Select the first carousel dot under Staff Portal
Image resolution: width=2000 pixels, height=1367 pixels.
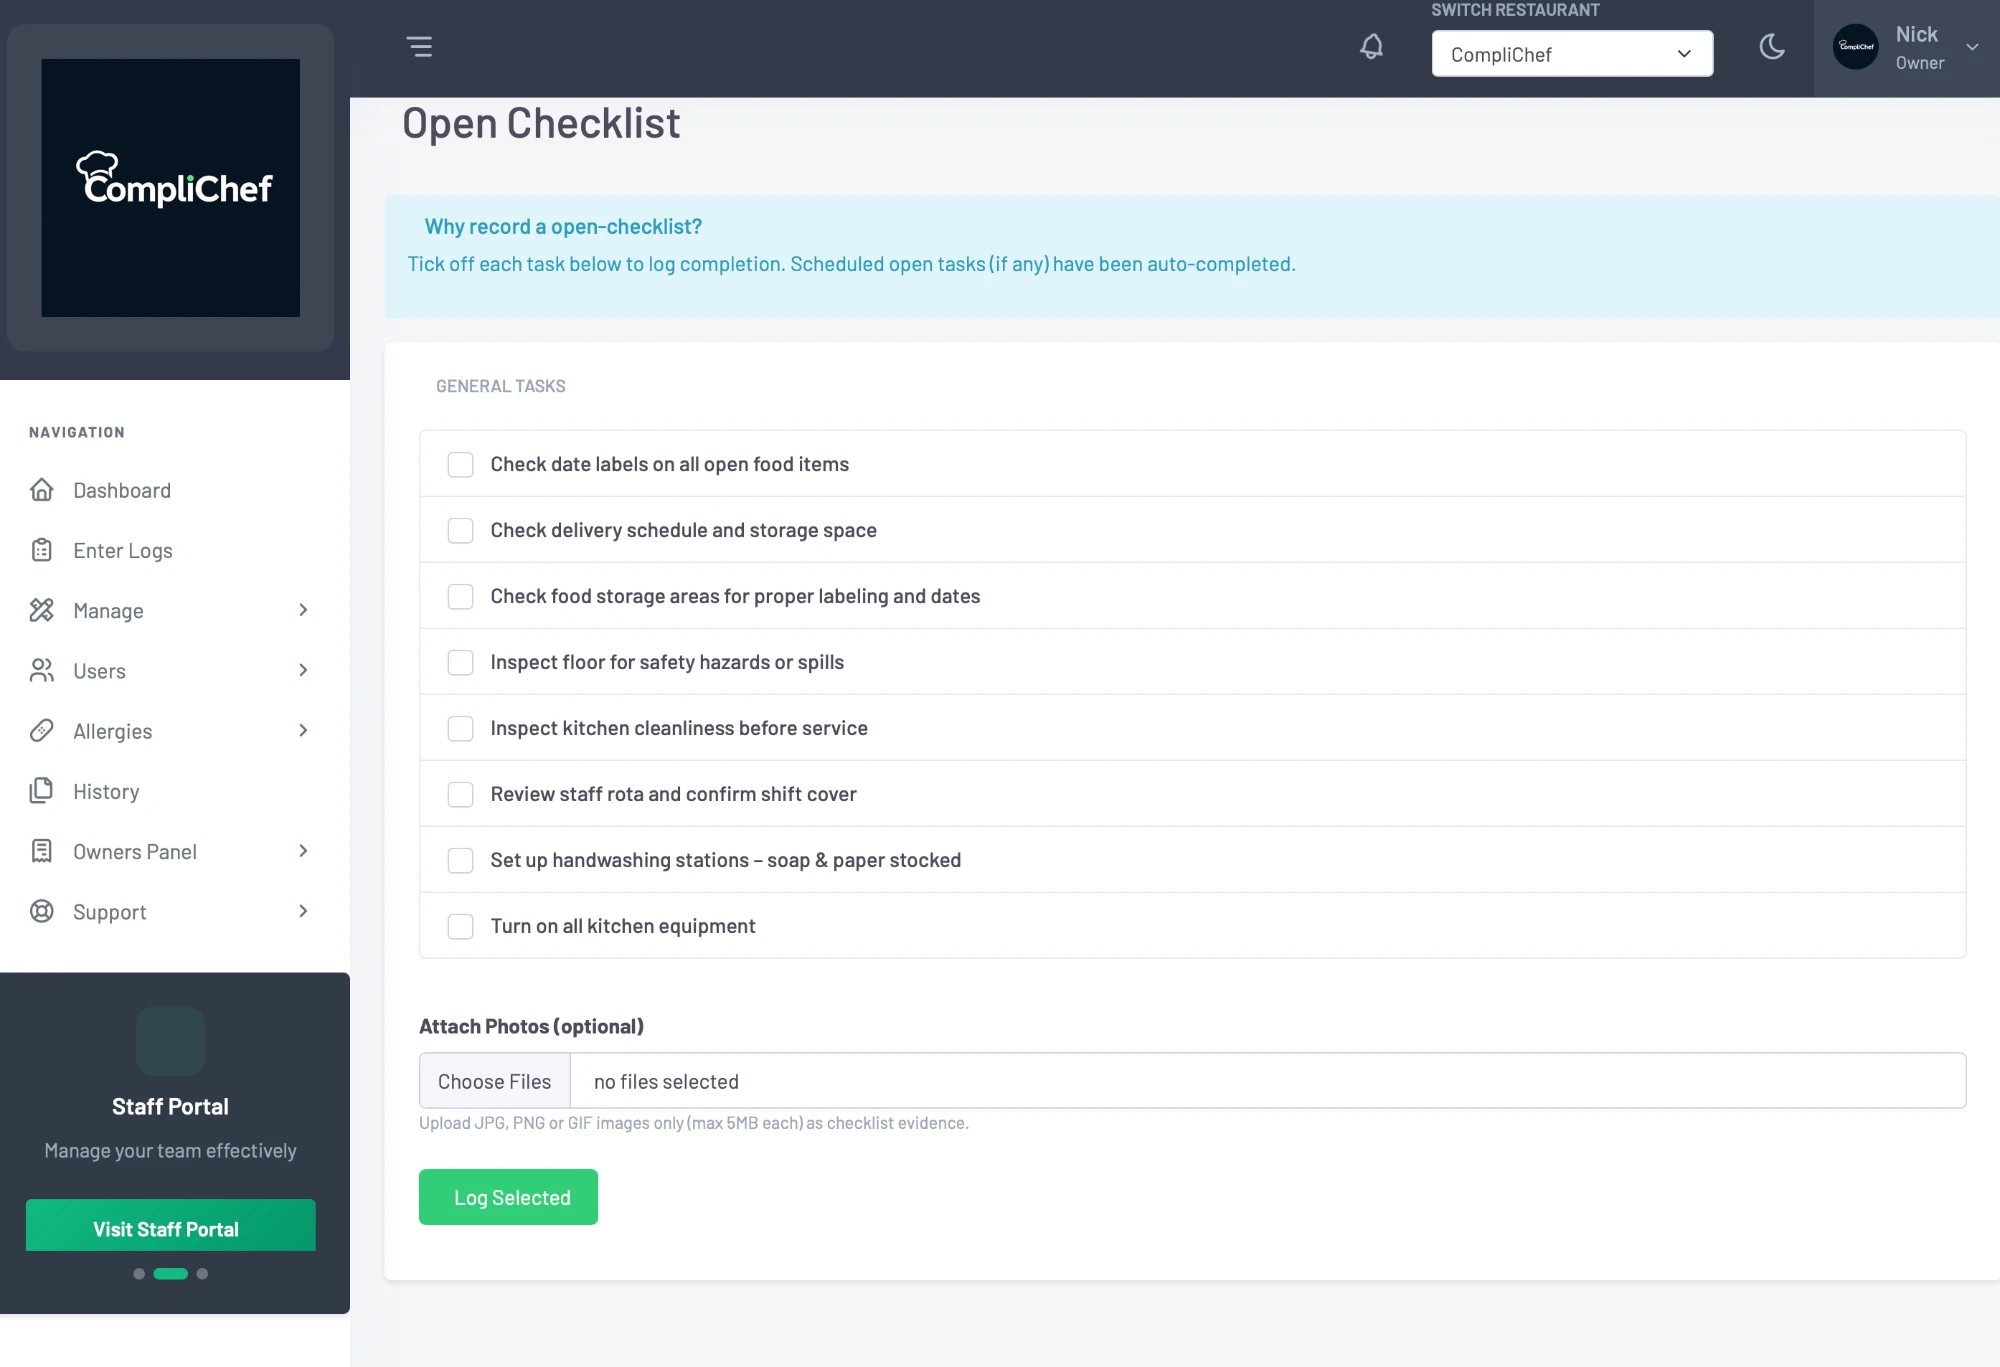coord(139,1274)
